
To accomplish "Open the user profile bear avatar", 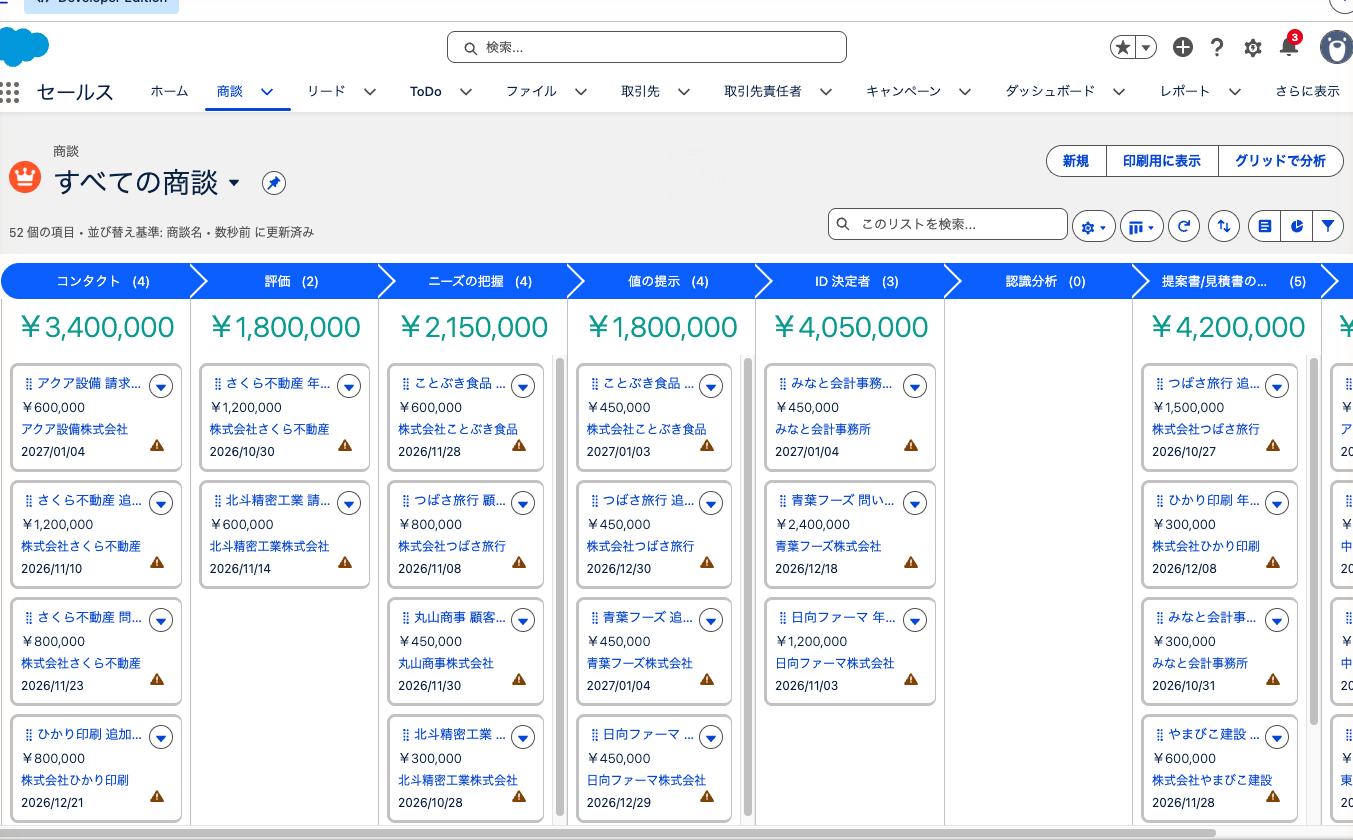I will click(1336, 47).
